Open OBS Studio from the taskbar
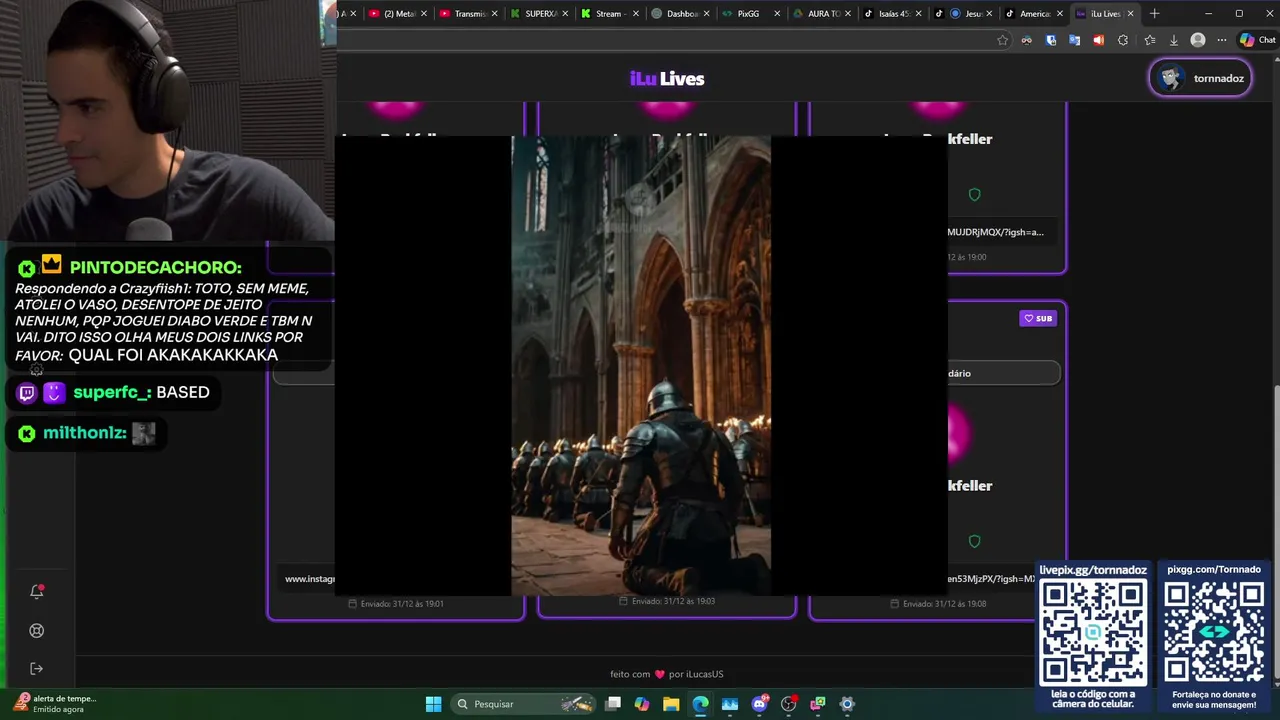The width and height of the screenshot is (1280, 720). click(789, 704)
